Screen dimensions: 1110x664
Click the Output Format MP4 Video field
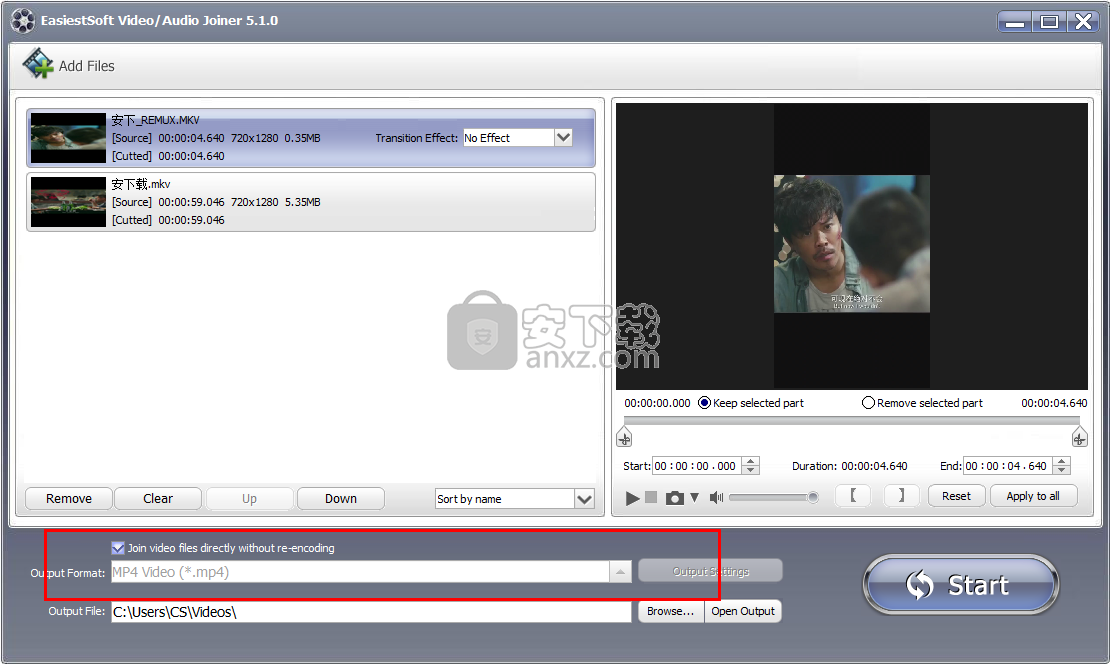[360, 572]
